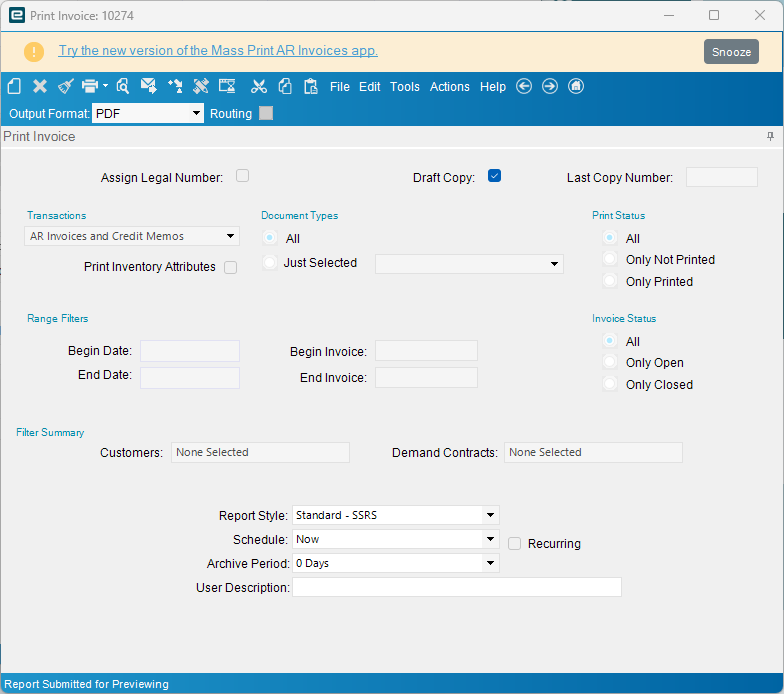Click the 'Filter Summary' section label
The image size is (784, 694).
(x=50, y=432)
